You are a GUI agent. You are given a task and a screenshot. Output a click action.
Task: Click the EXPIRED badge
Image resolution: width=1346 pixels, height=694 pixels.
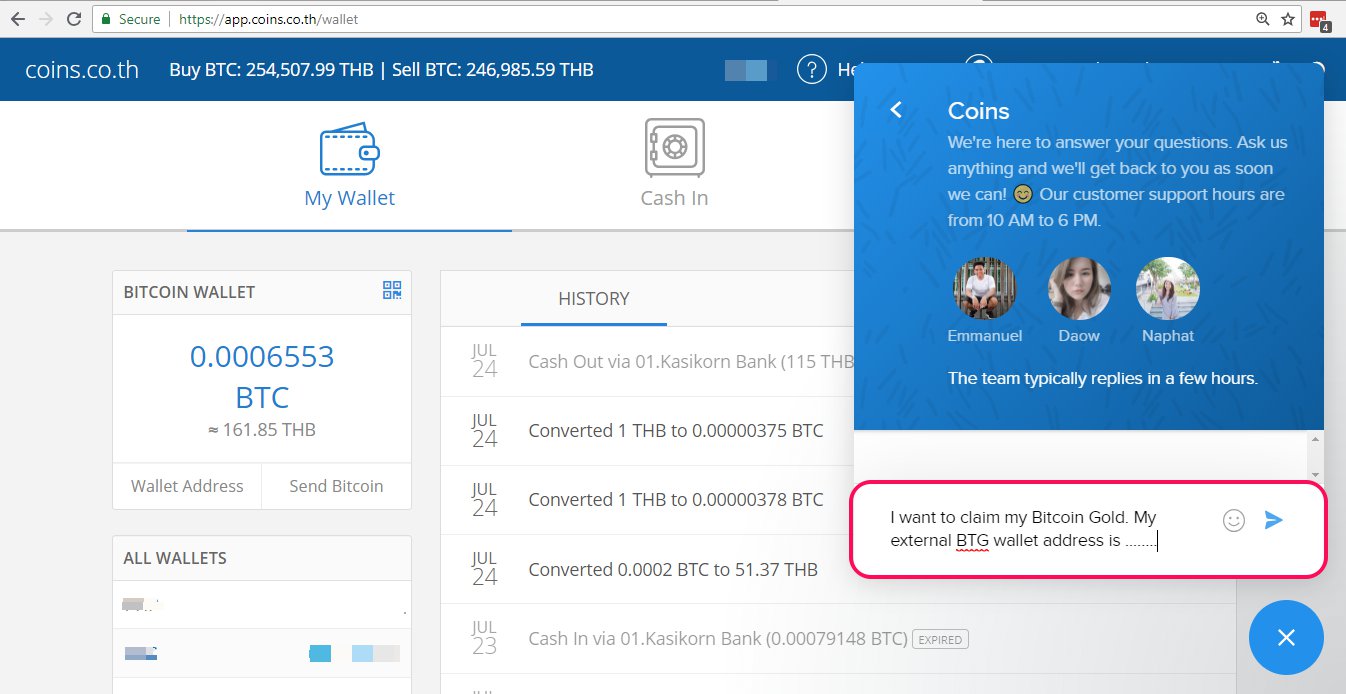[x=940, y=639]
